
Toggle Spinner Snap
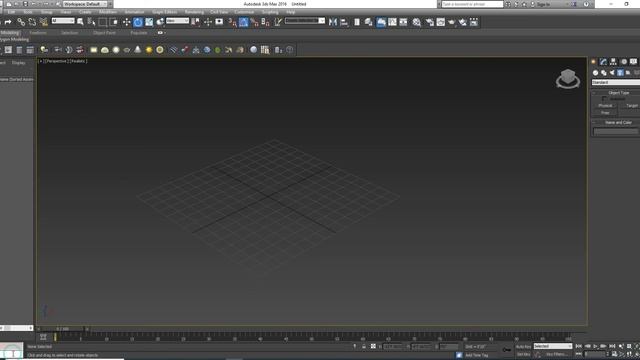tap(265, 22)
